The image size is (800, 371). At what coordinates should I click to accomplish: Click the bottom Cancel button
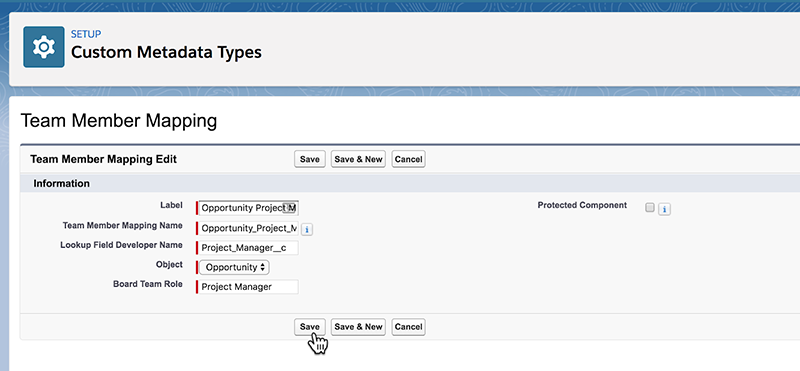point(408,327)
